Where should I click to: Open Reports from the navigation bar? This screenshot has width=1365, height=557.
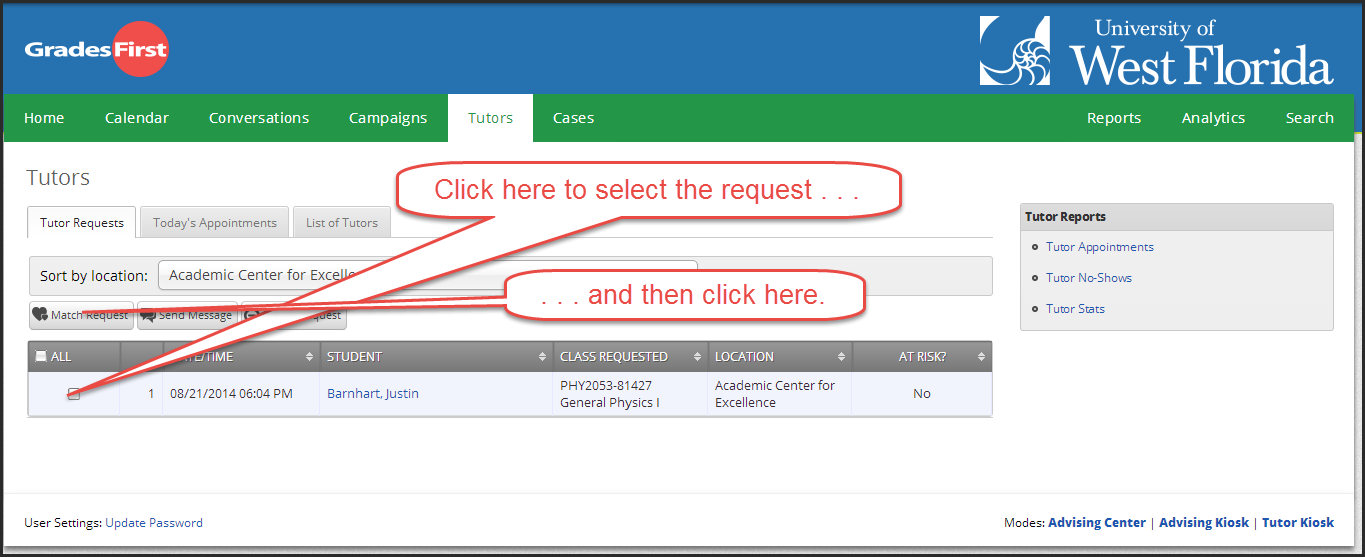1114,118
